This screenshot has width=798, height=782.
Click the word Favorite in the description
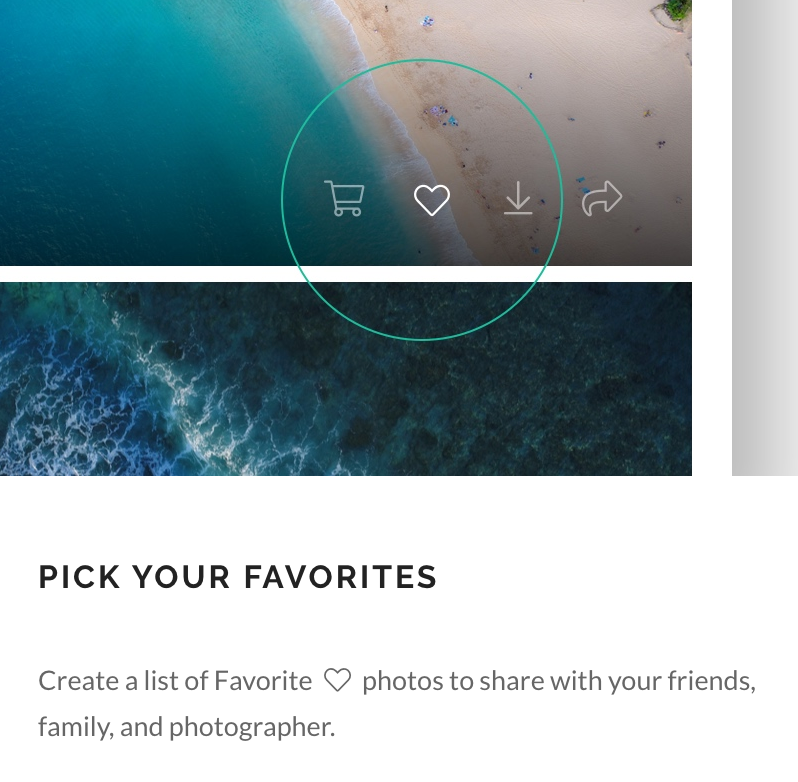tap(263, 681)
